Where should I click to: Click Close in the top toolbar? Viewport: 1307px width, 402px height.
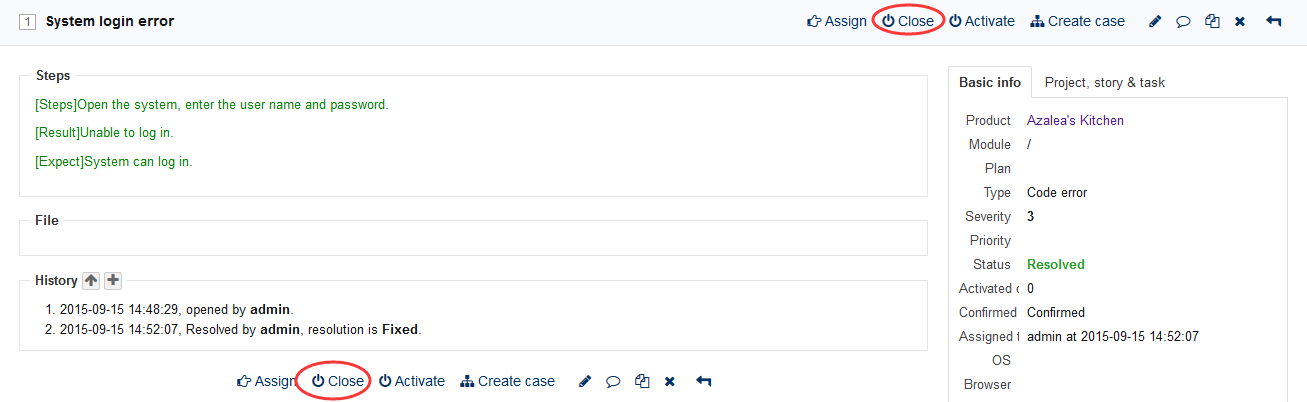click(908, 21)
